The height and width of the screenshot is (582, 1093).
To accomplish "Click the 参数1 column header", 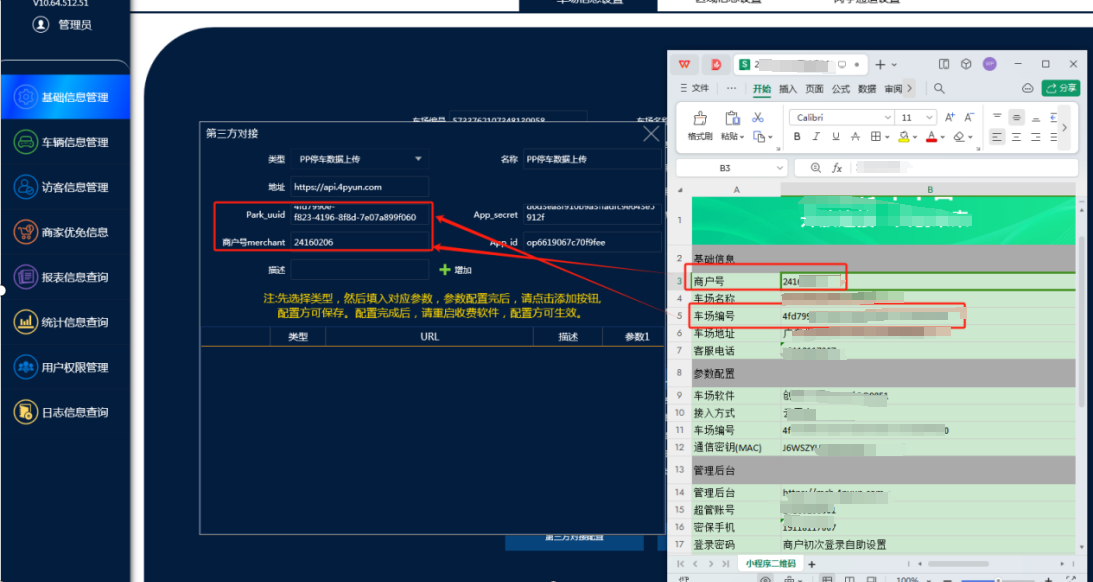I will click(636, 337).
